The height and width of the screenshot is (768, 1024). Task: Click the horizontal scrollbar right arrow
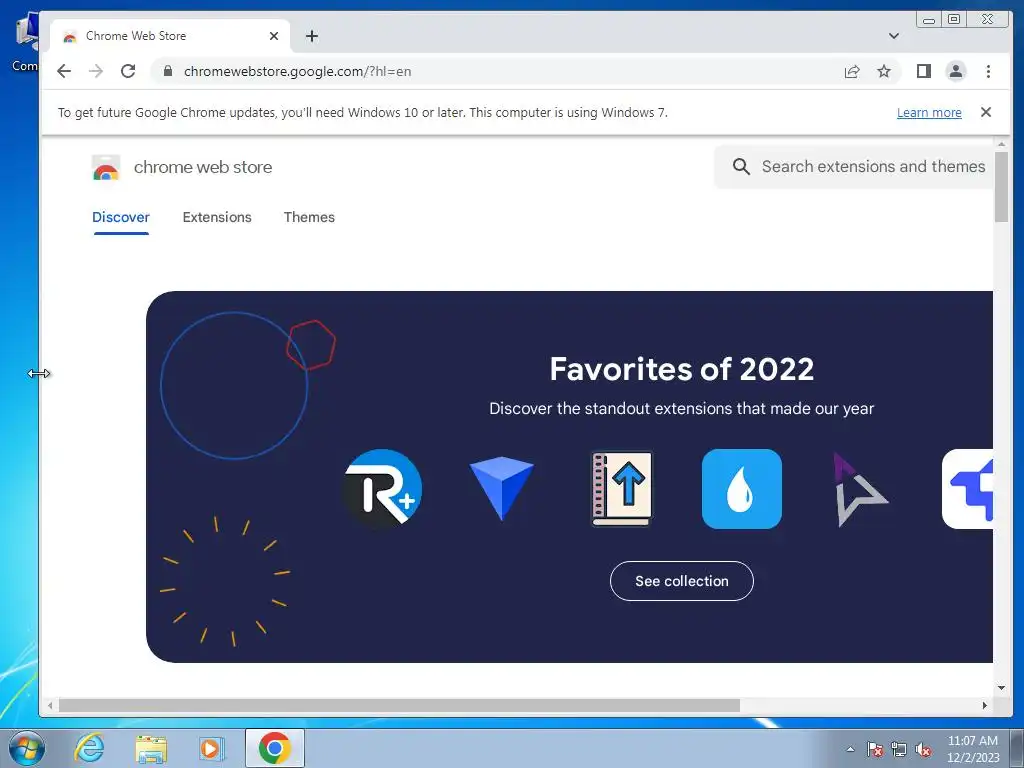pos(985,705)
